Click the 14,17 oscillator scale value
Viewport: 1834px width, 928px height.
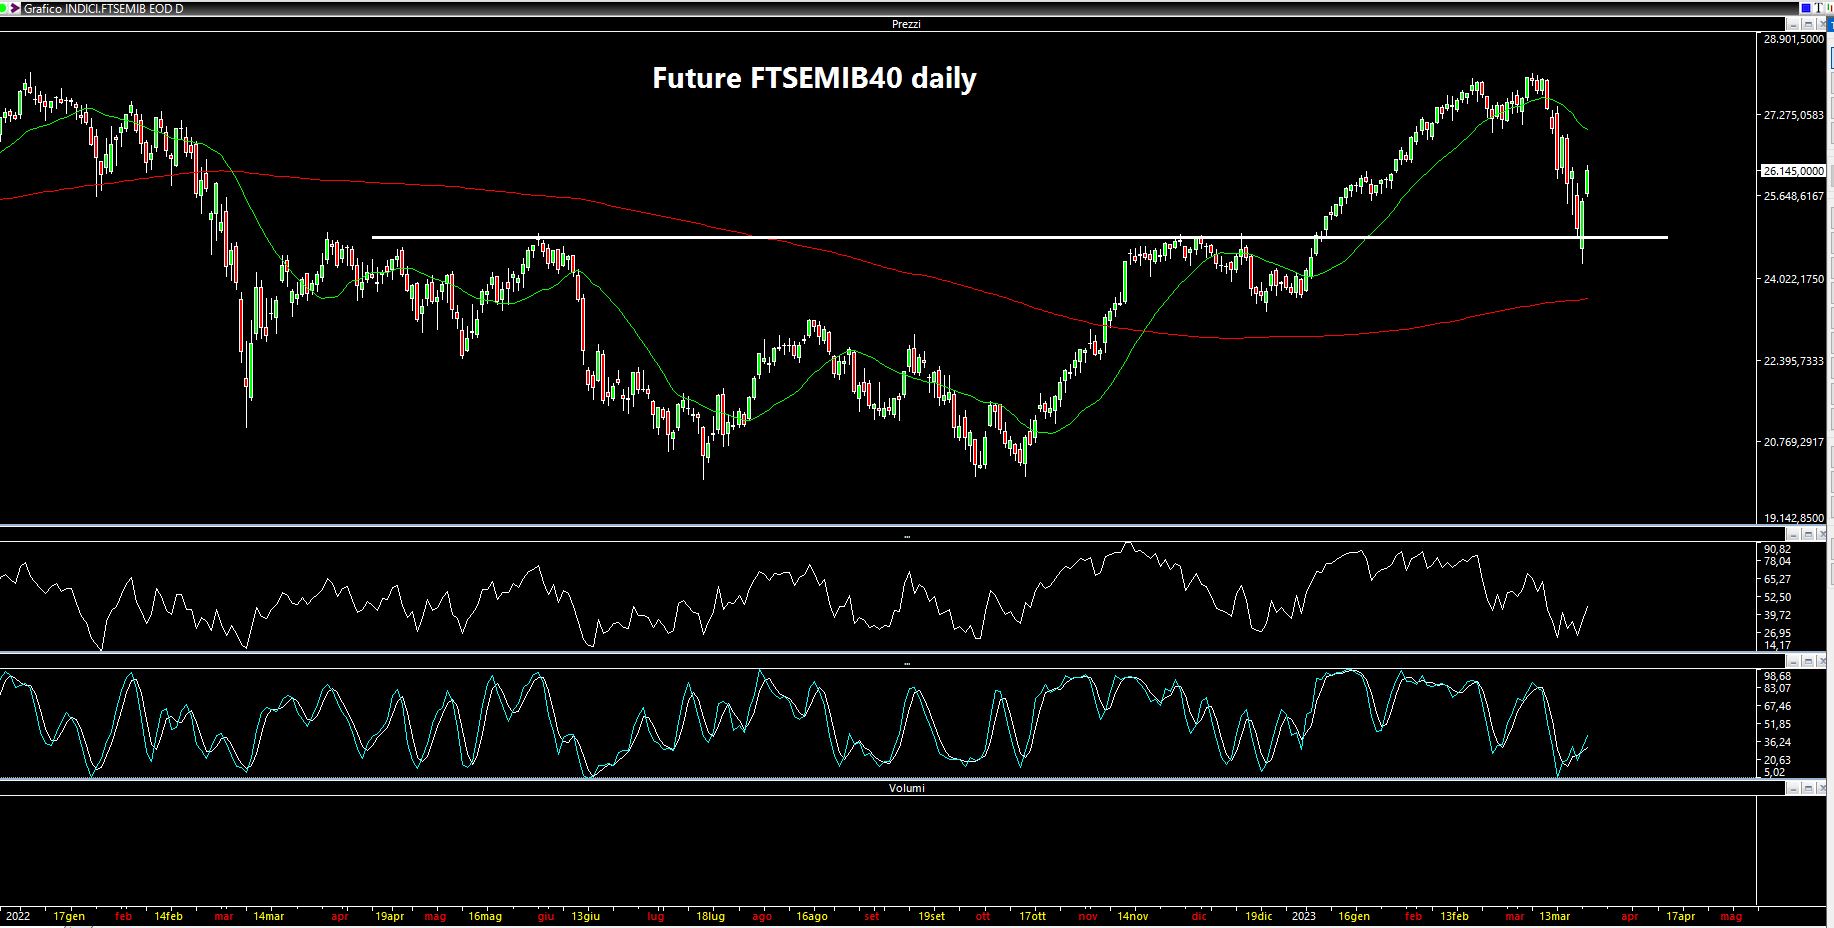point(1777,645)
